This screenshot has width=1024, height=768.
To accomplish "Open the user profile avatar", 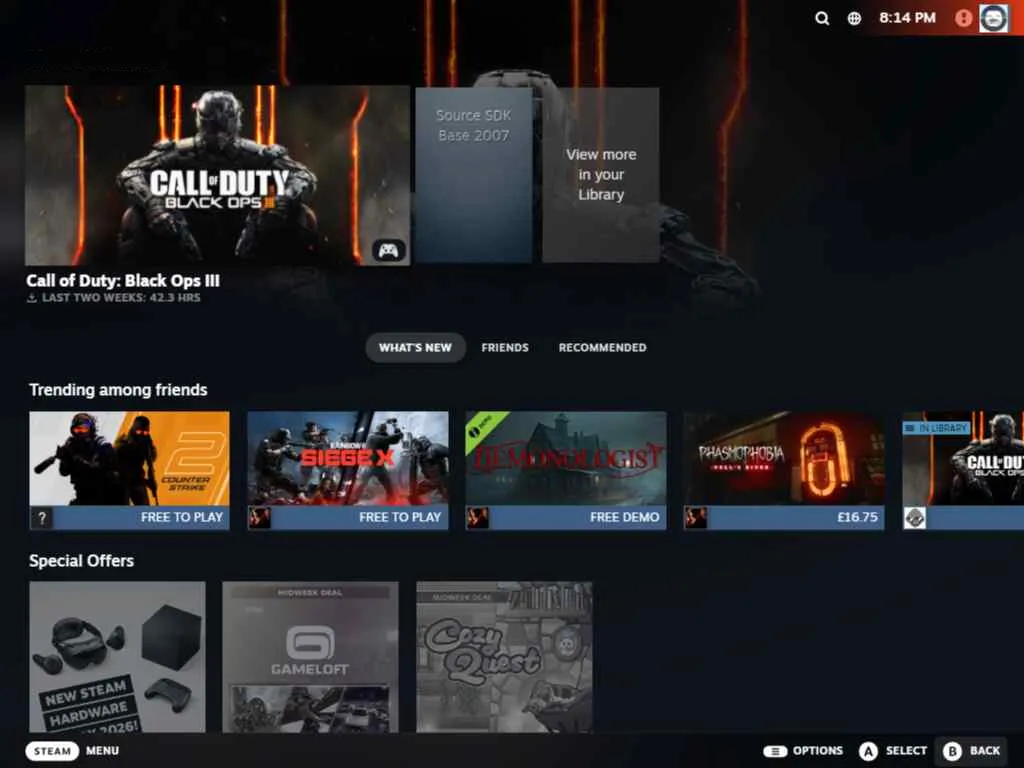I will point(993,18).
